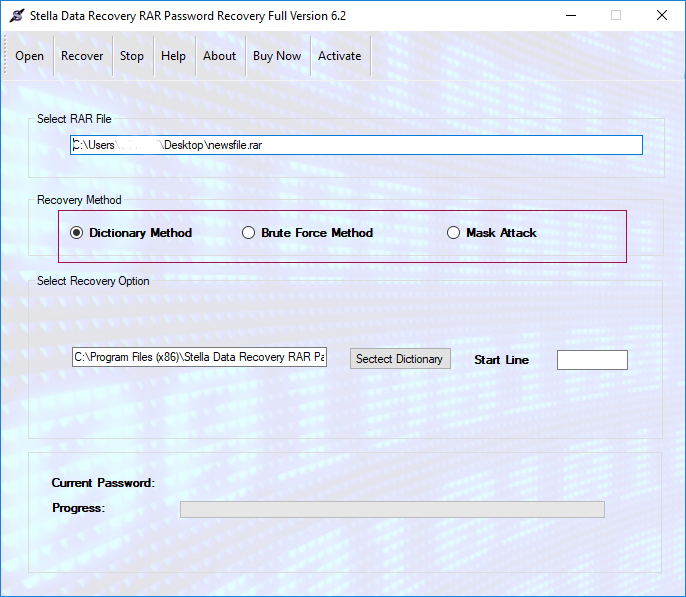Viewport: 686px width, 597px height.
Task: Click the Open toolbar button
Action: point(29,56)
